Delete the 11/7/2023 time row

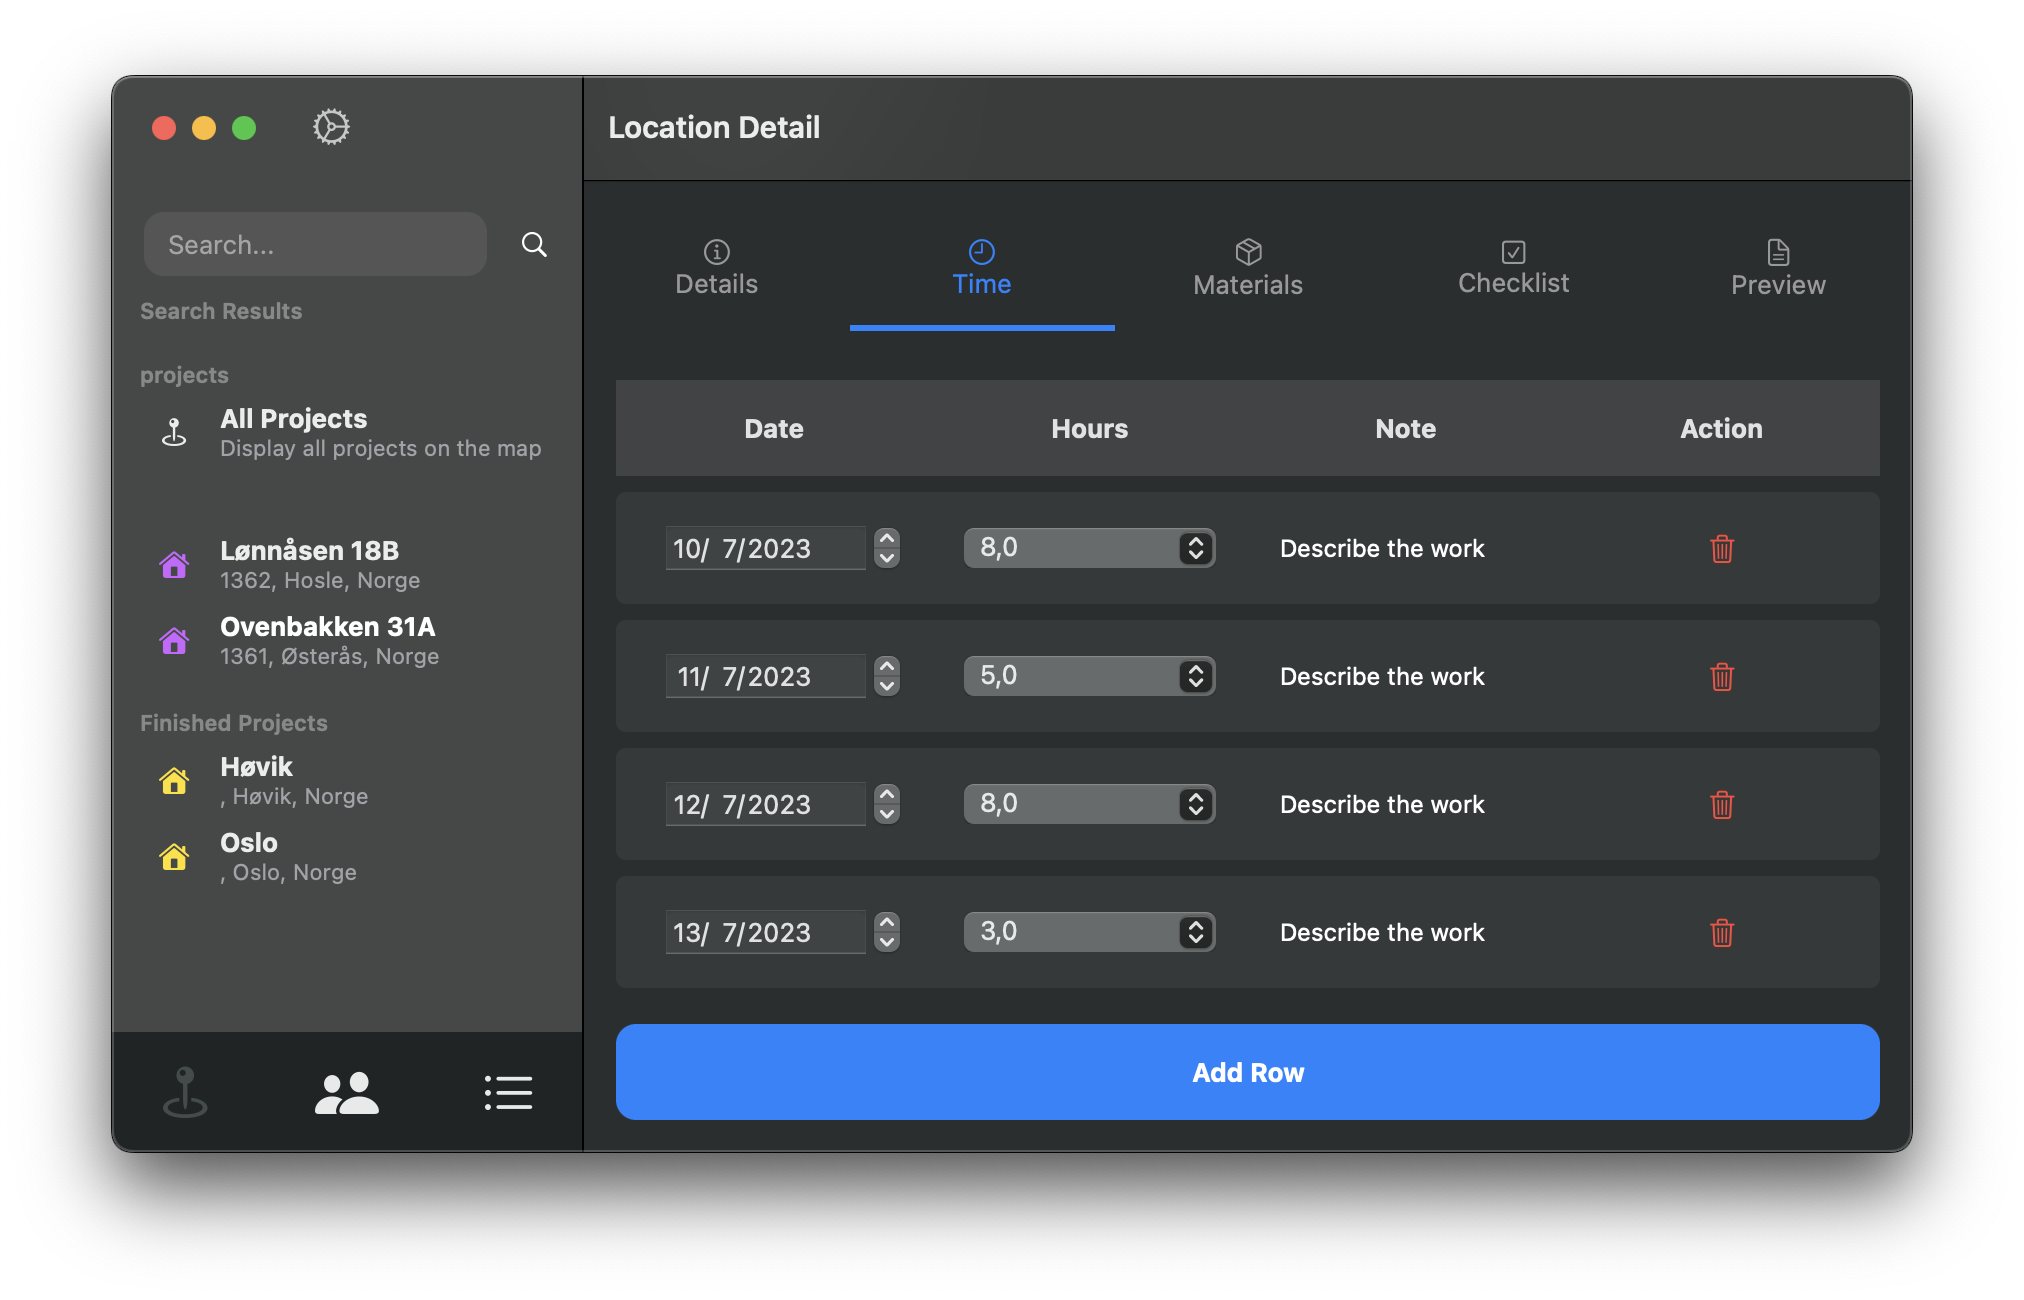tap(1721, 676)
